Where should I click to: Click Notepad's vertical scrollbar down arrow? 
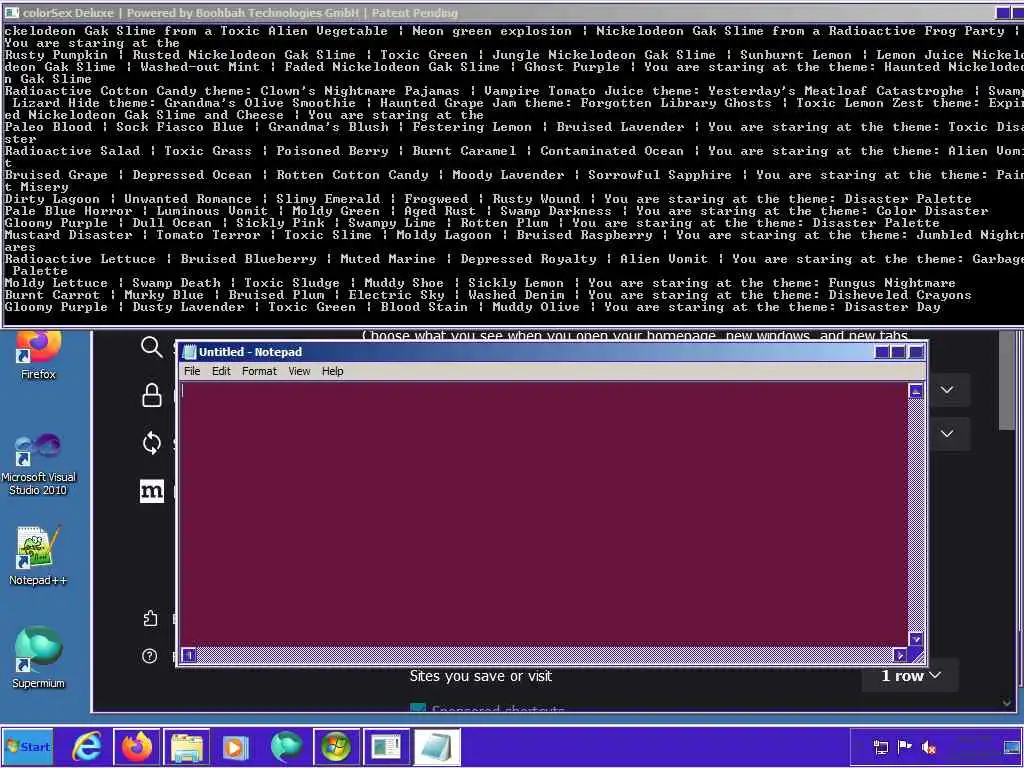click(x=916, y=639)
